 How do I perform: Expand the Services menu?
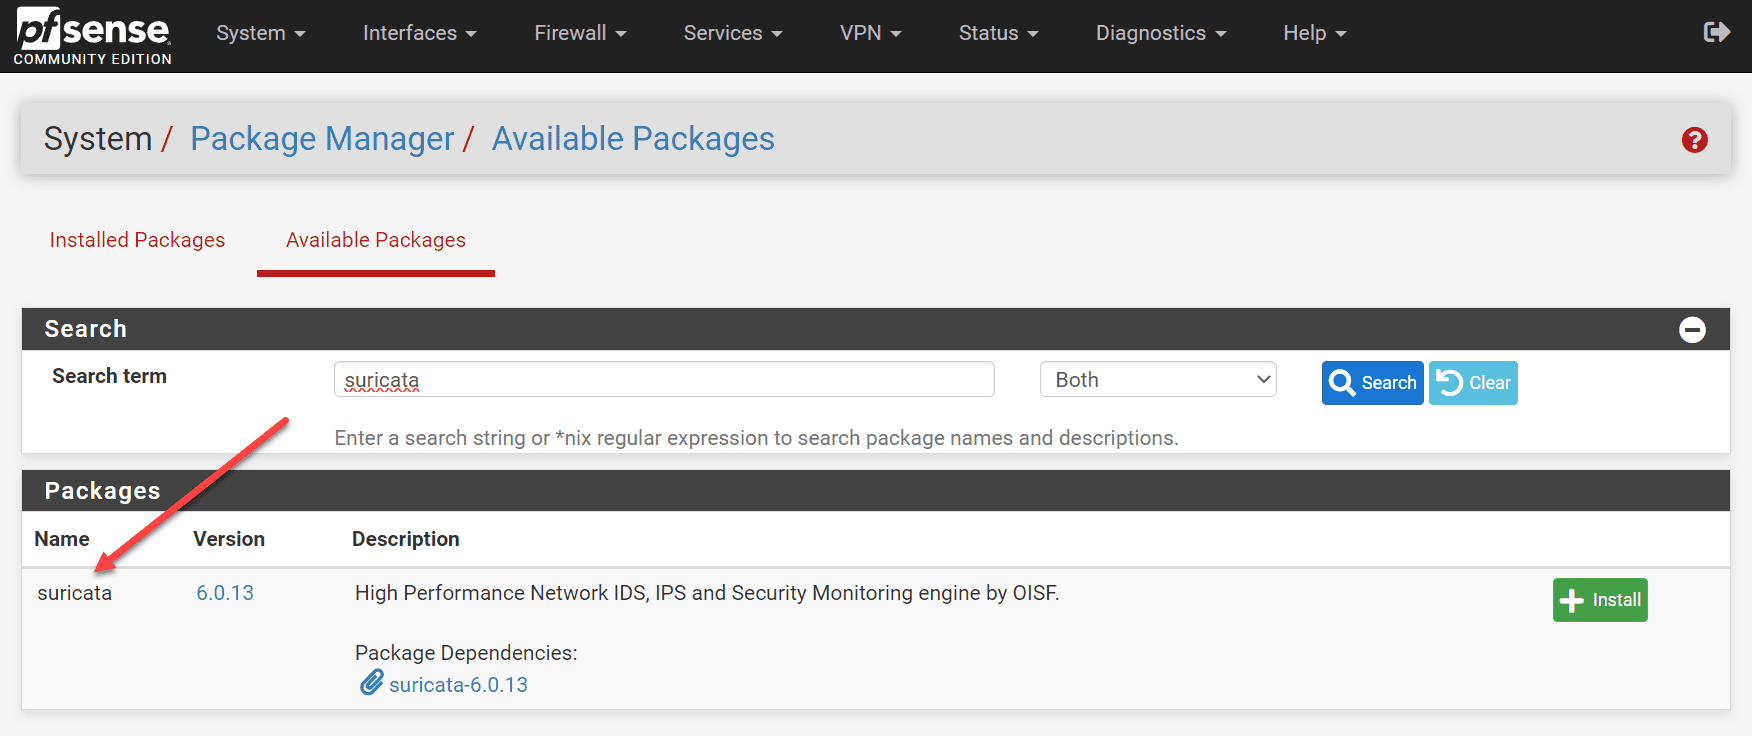tap(732, 33)
